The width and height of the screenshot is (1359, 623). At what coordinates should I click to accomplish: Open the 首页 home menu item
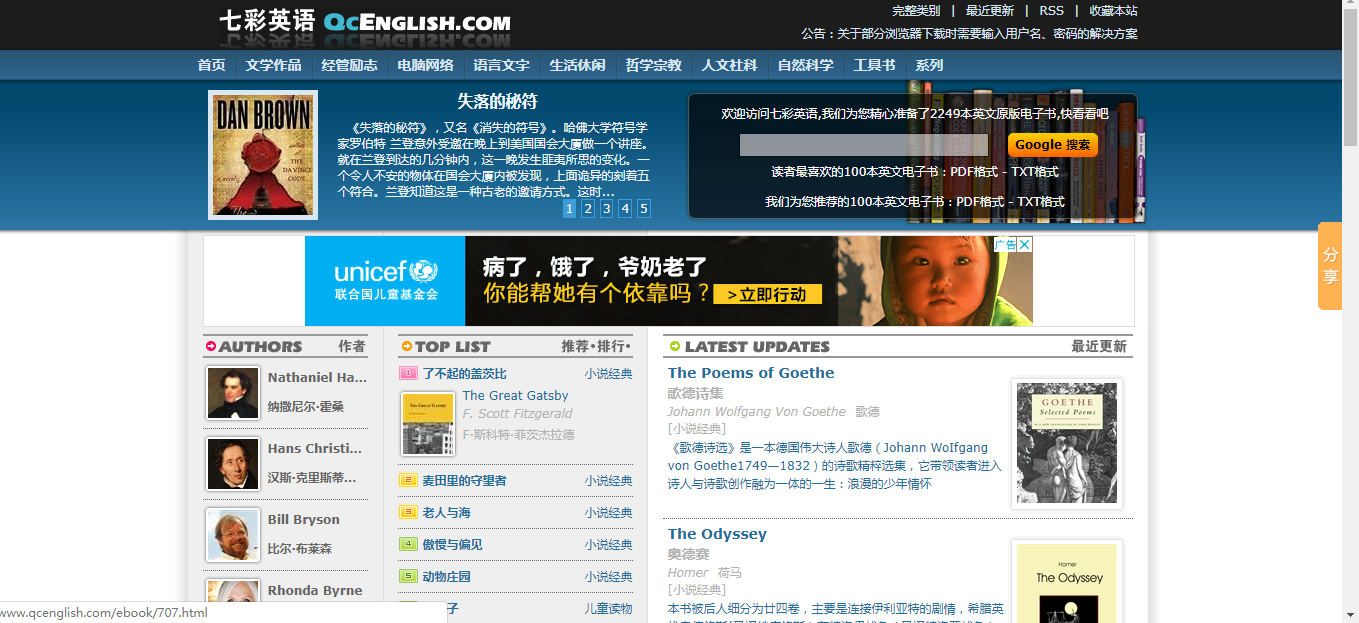pos(211,65)
